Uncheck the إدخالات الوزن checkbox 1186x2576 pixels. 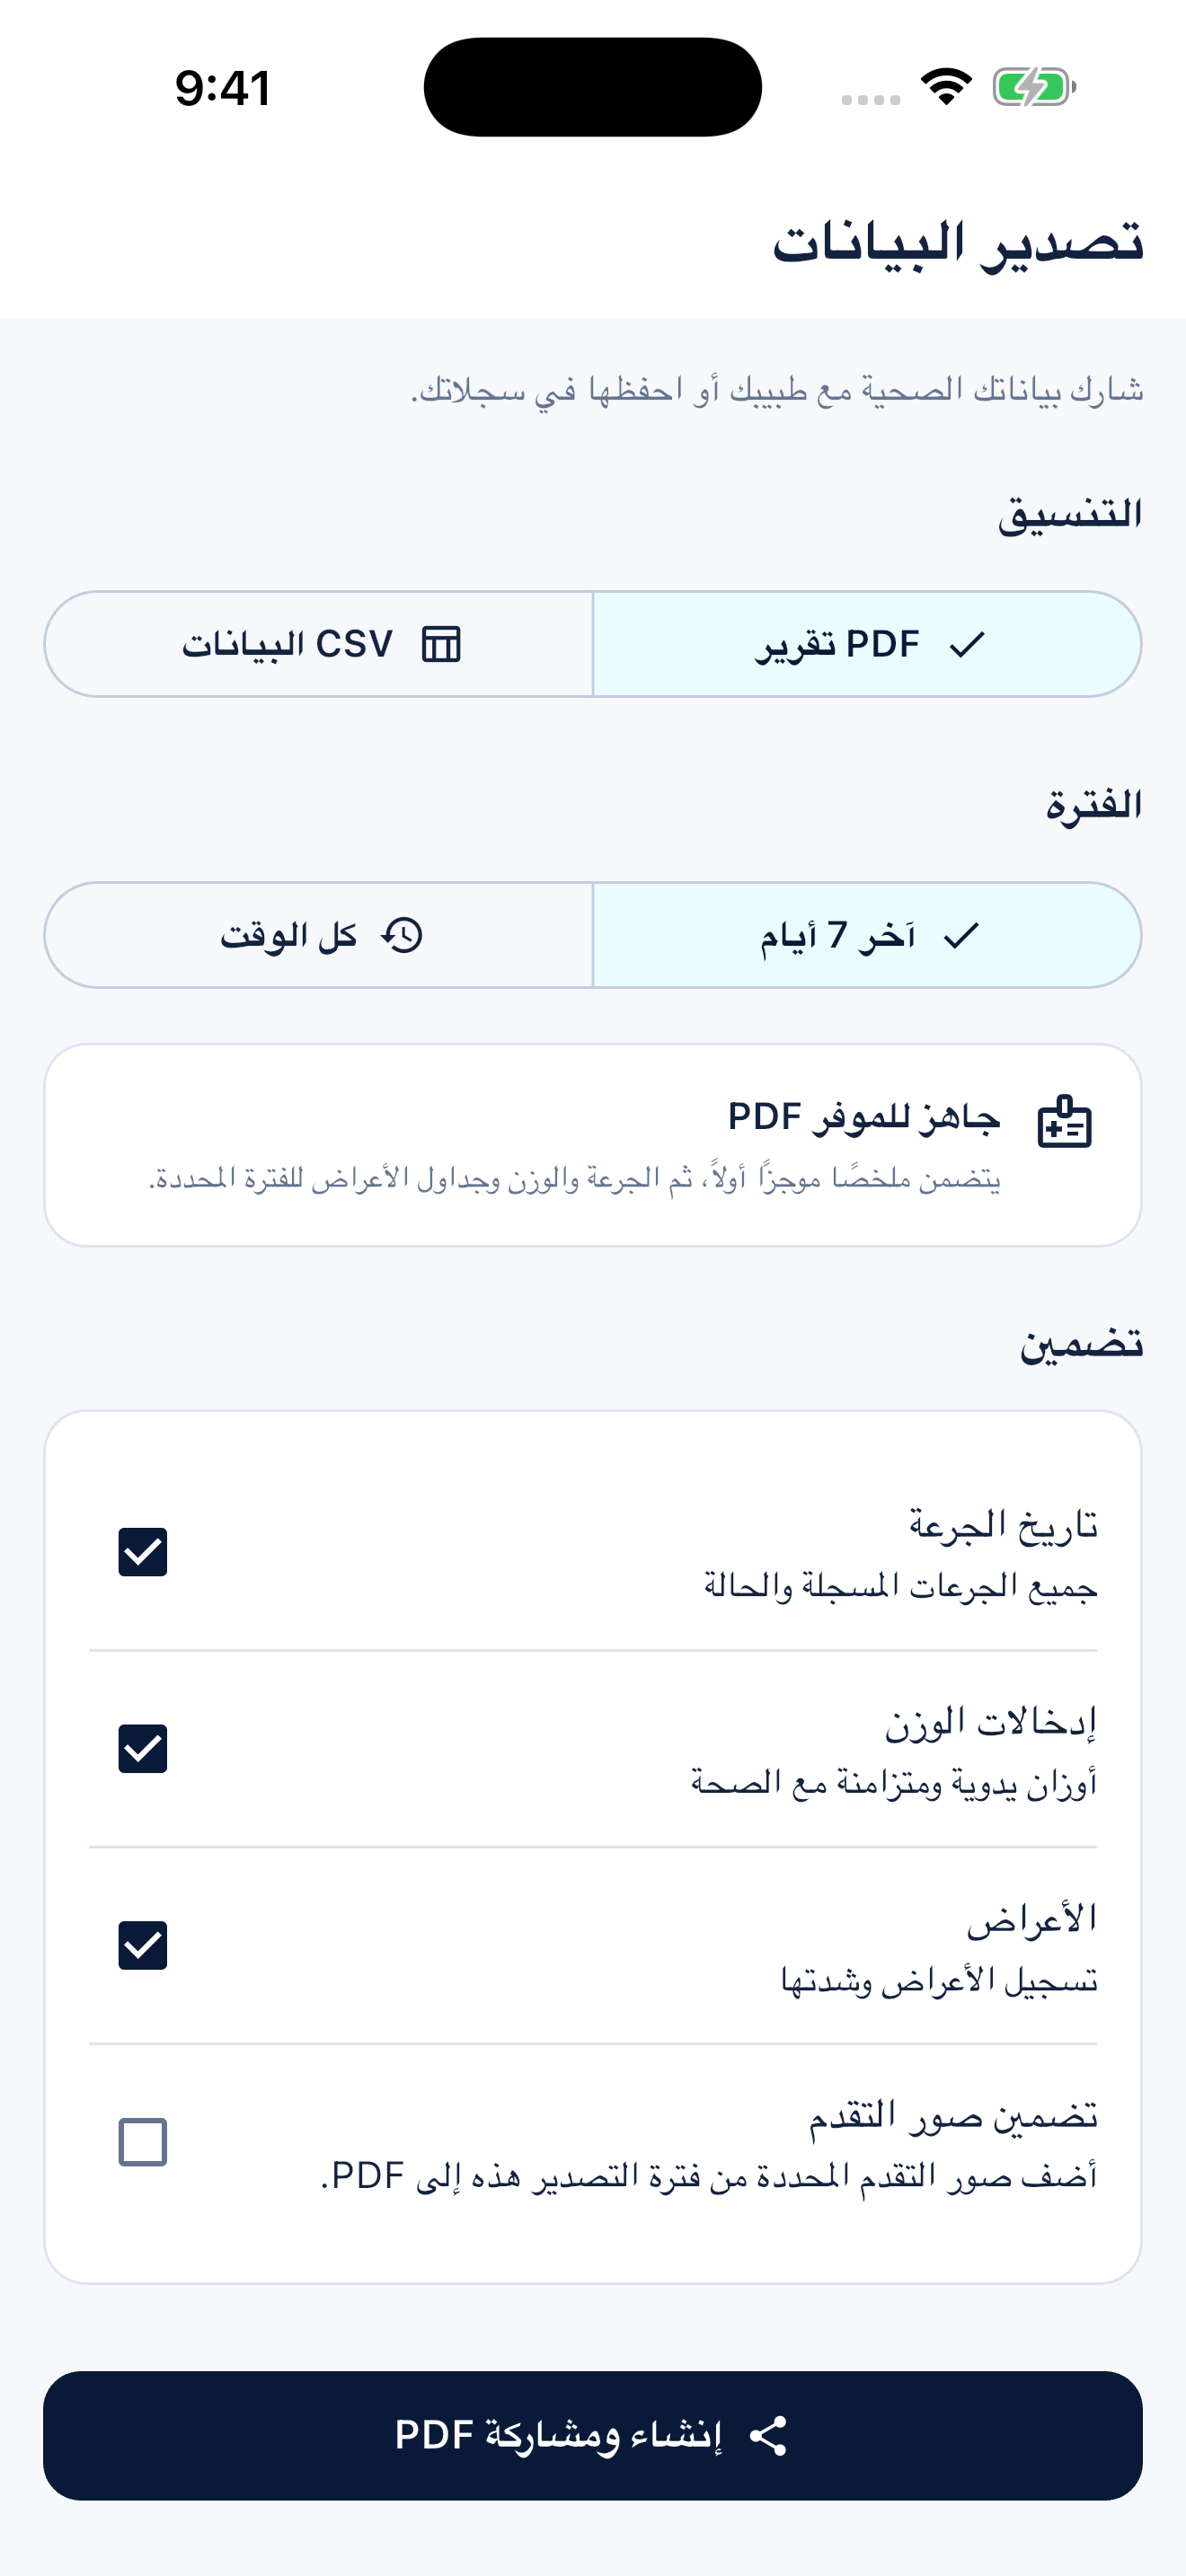(143, 1749)
